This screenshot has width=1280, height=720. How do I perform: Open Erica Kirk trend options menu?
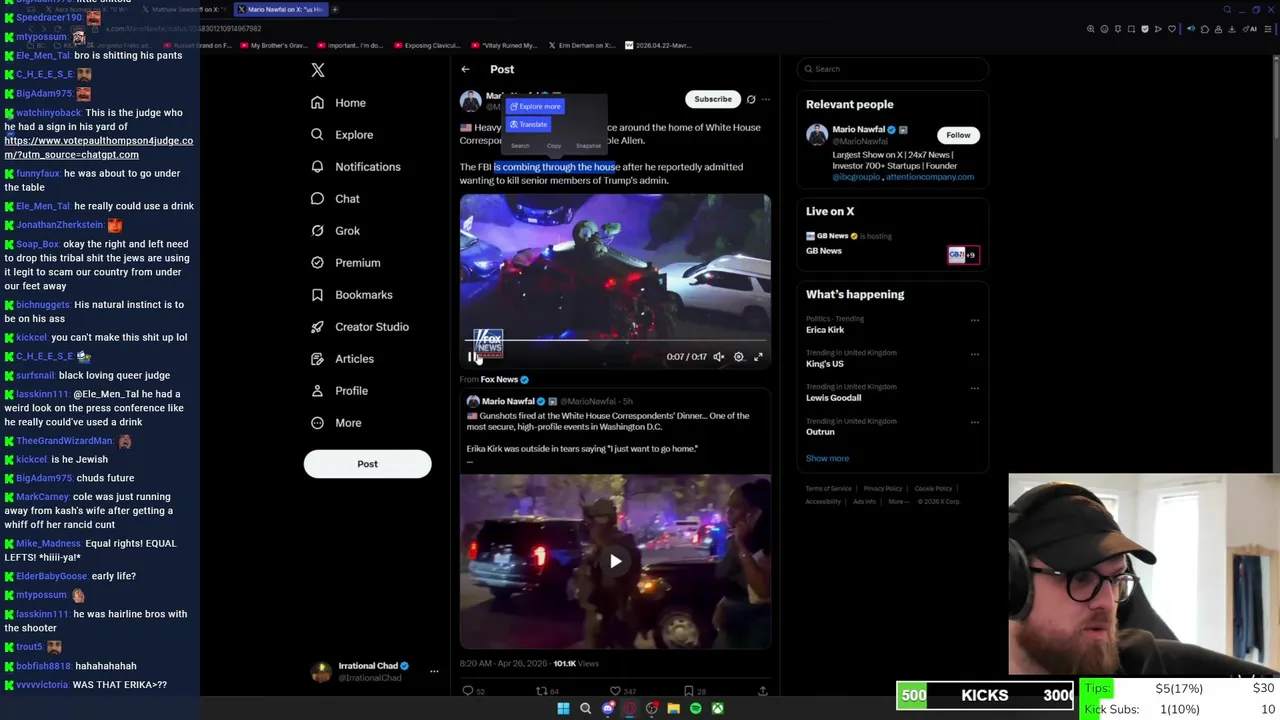975,321
